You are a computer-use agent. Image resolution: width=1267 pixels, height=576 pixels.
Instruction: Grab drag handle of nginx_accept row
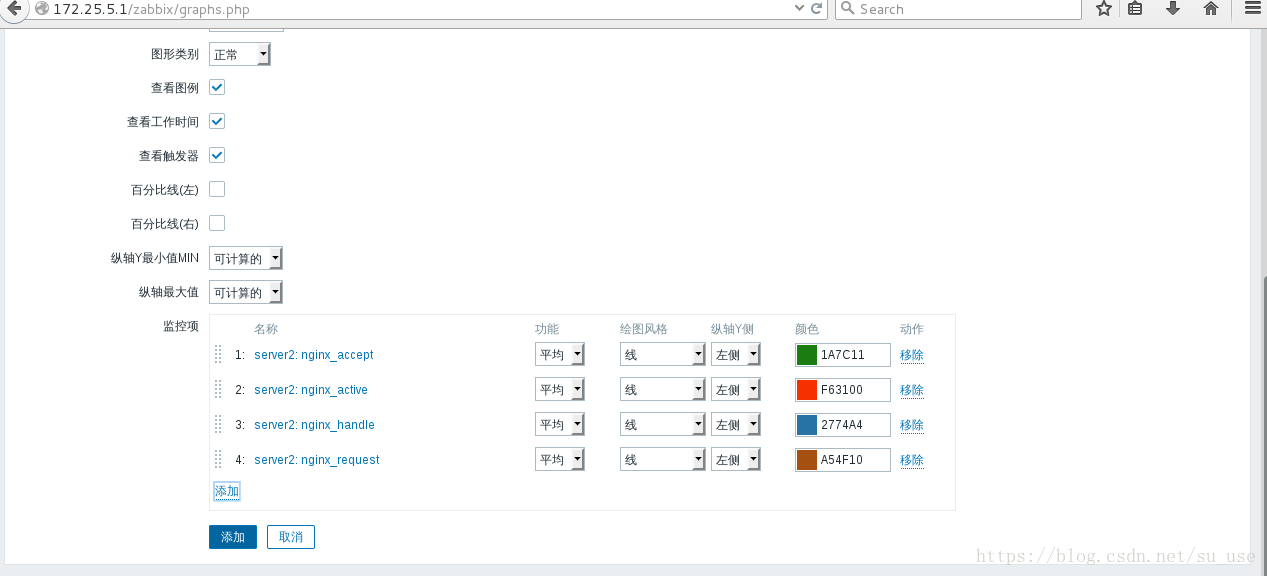pos(218,354)
